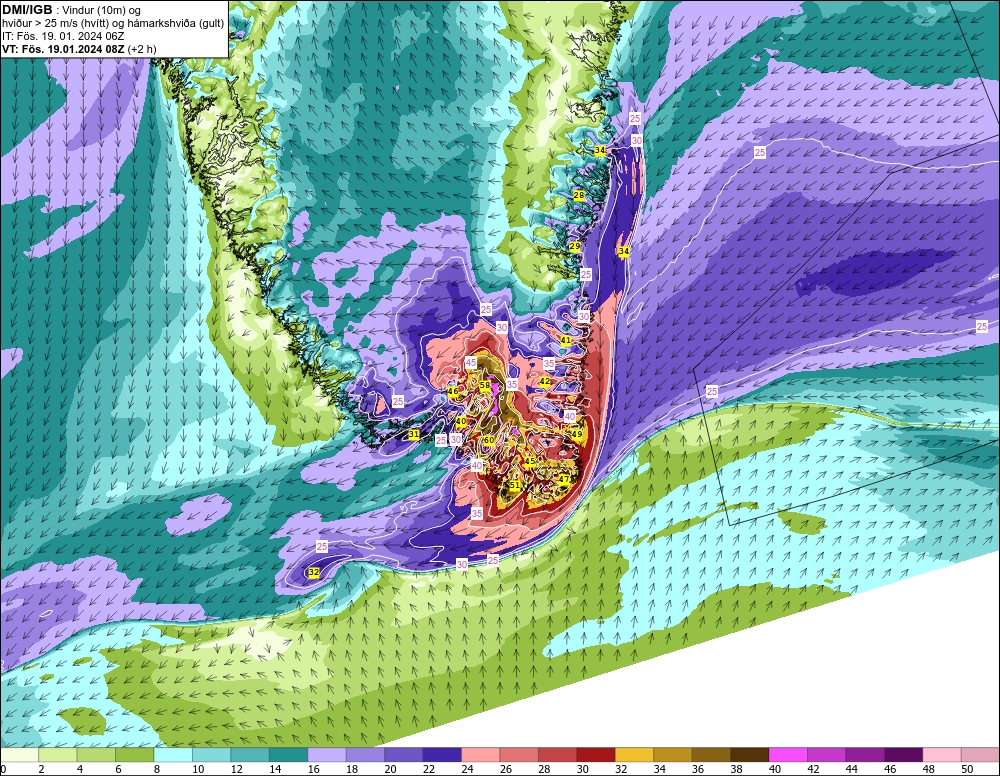The width and height of the screenshot is (1000, 776).
Task: Choose the pink 24–26 legend swatch
Action: tap(481, 755)
